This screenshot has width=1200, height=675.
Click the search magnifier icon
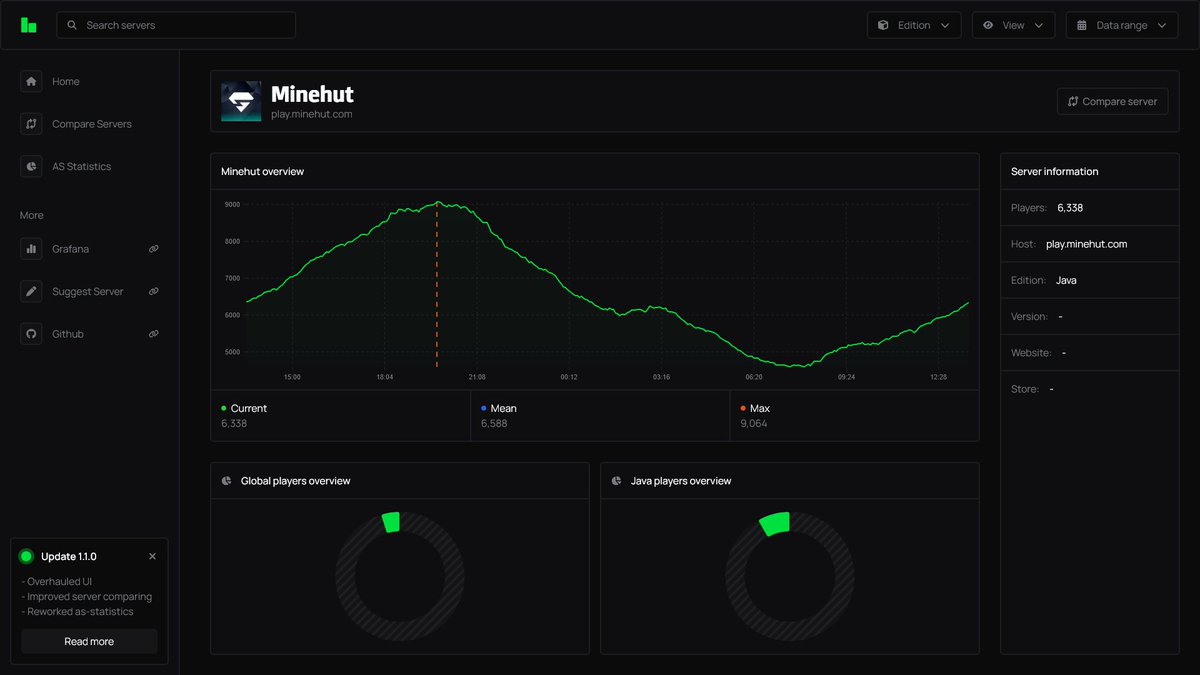pos(72,25)
